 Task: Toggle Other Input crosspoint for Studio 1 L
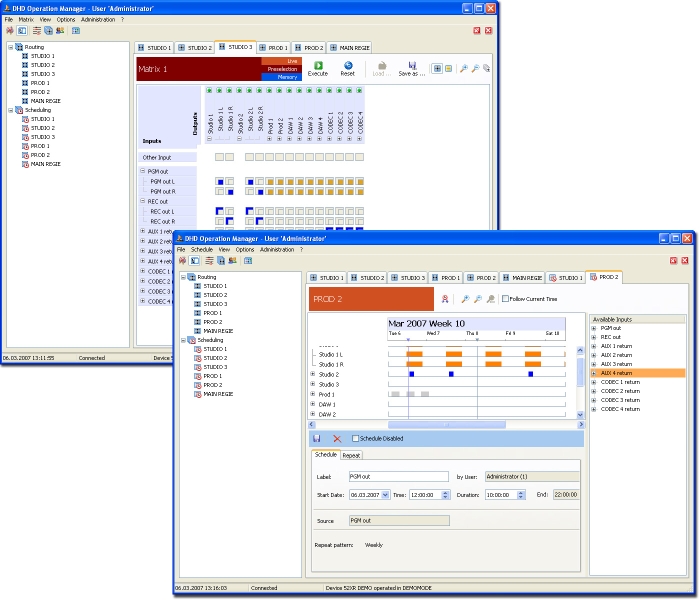[x=220, y=157]
